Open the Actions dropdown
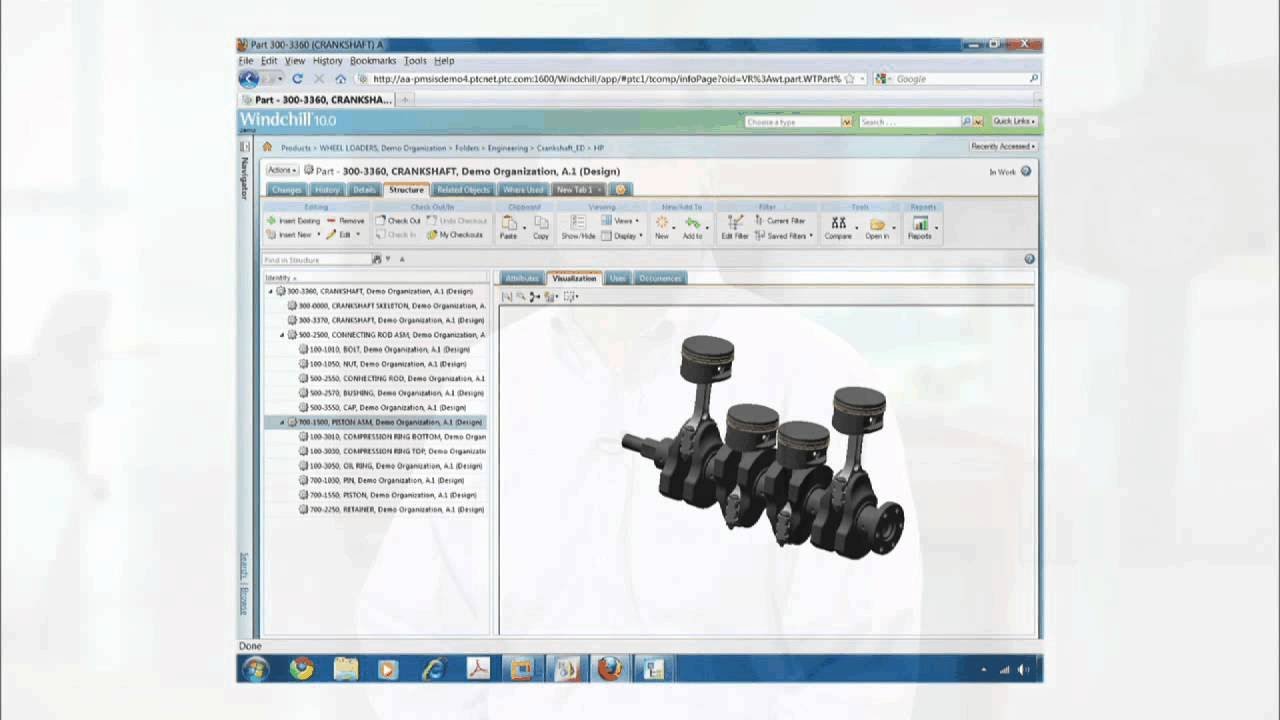Image resolution: width=1280 pixels, height=720 pixels. 282,170
